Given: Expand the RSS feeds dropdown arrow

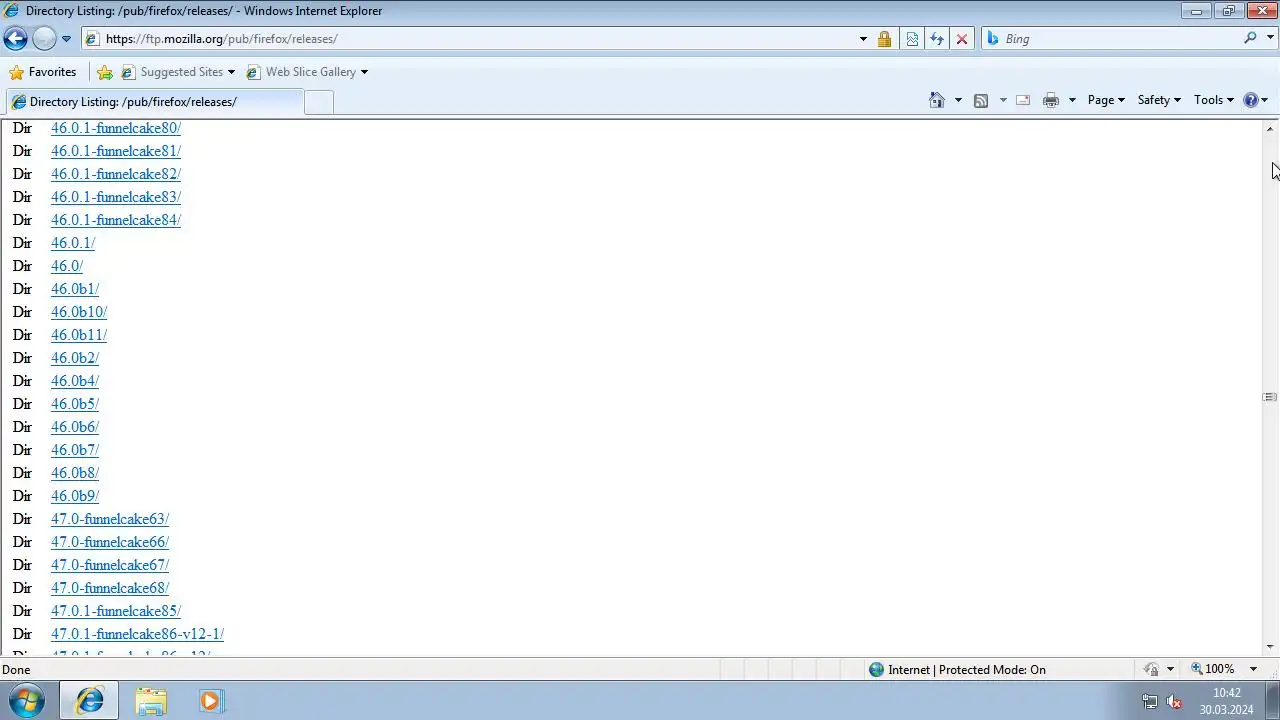Looking at the screenshot, I should pyautogui.click(x=1003, y=100).
